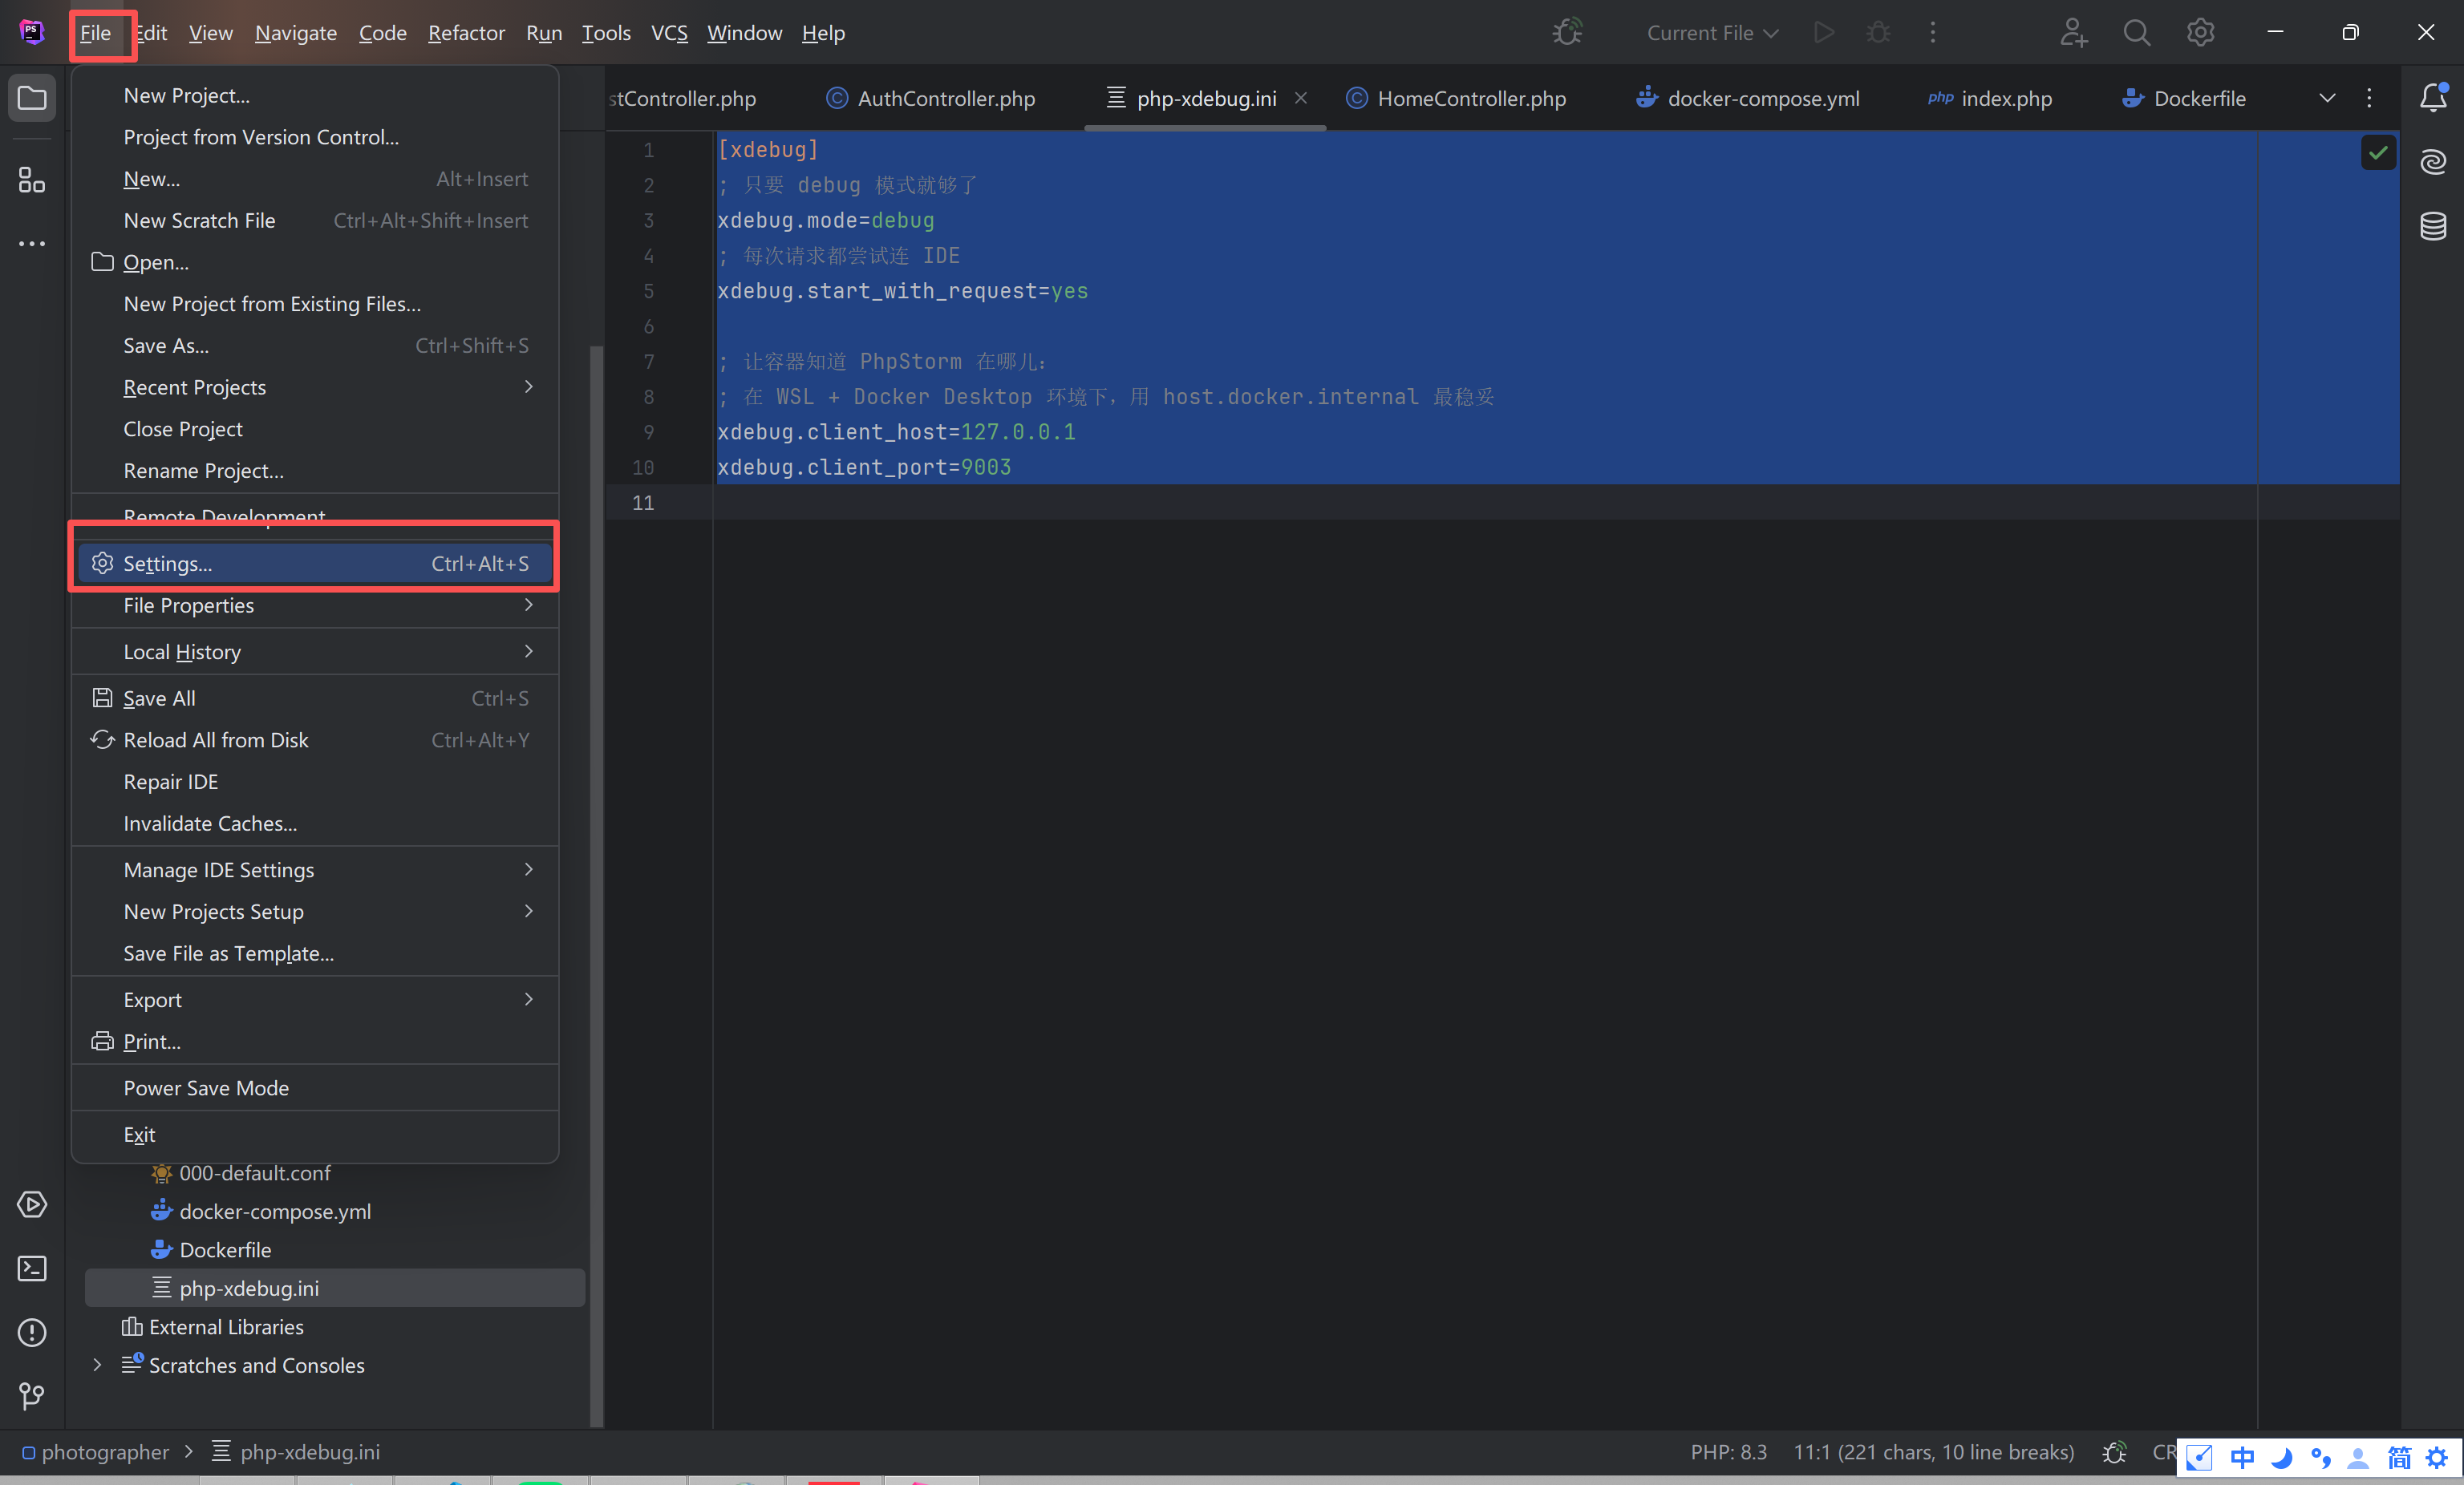The height and width of the screenshot is (1485, 2464).
Task: Expand the Current File run configuration dropdown
Action: click(x=1712, y=33)
